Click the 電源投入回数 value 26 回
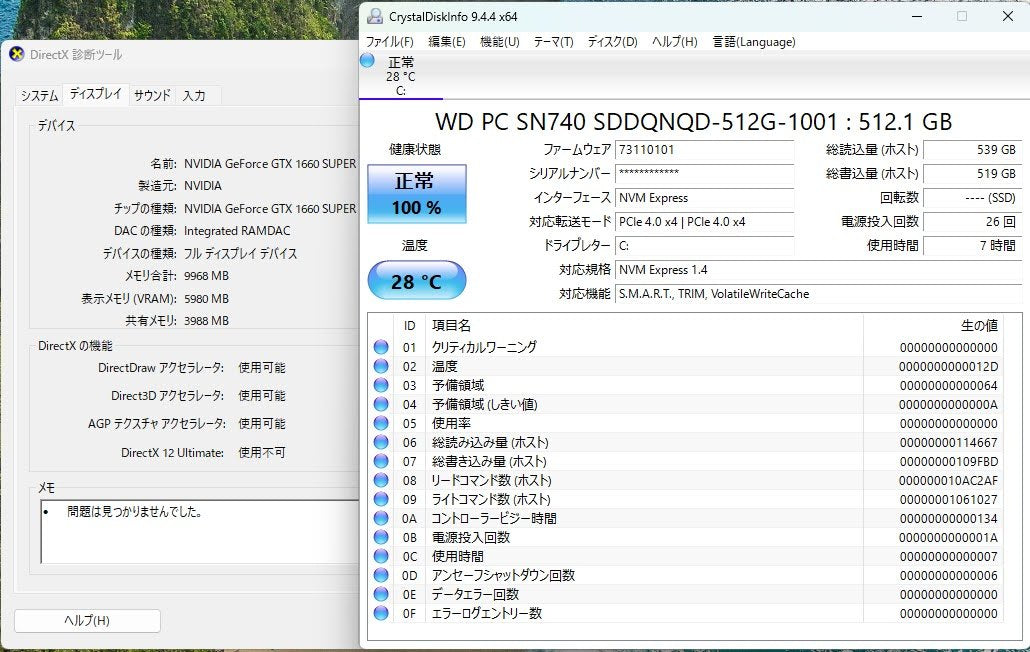 (x=972, y=222)
